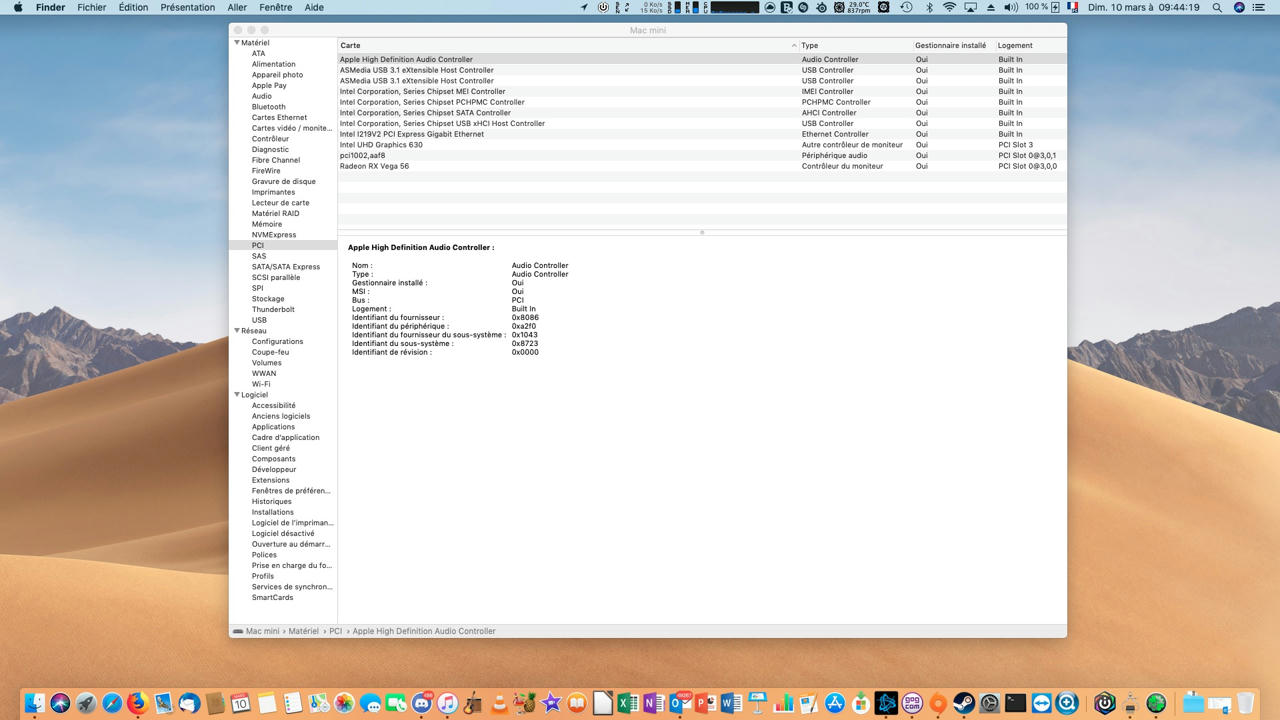Open Terminal icon in the Dock

(1015, 703)
